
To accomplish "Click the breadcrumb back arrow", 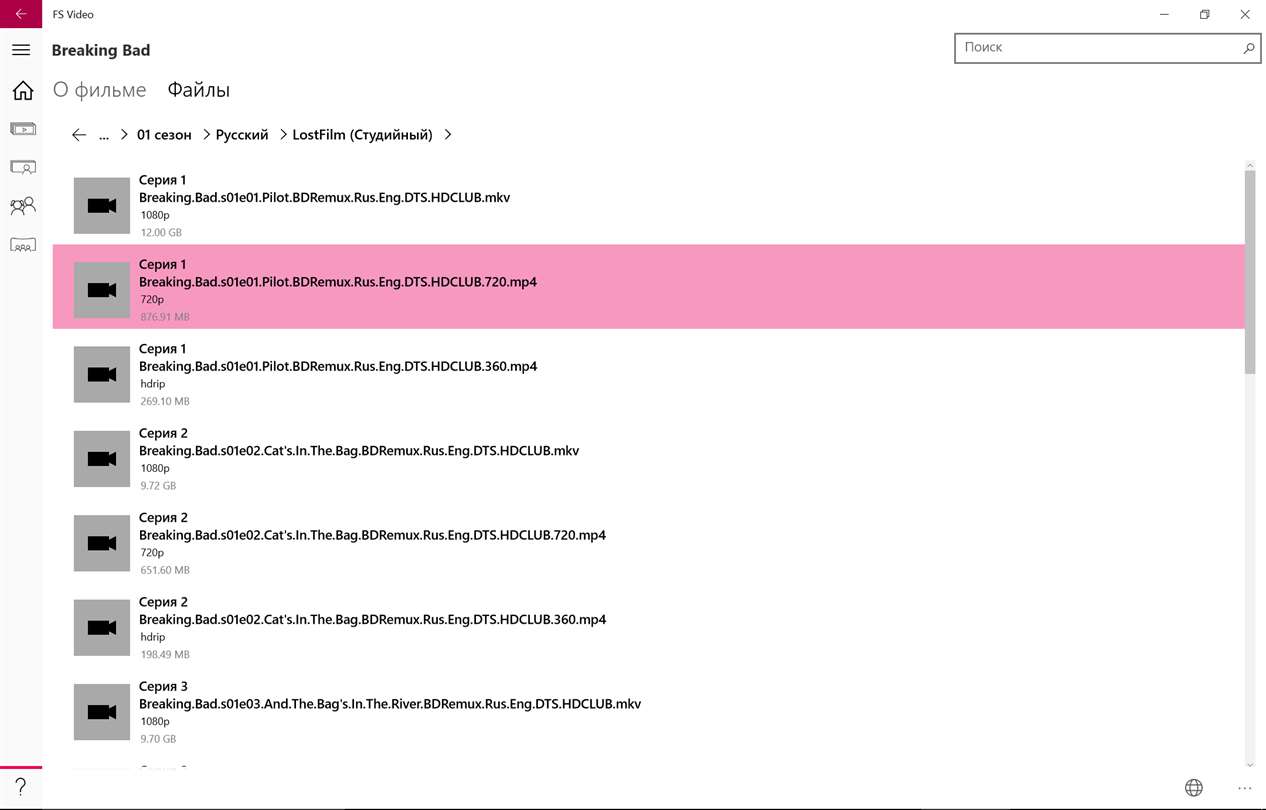I will [x=79, y=135].
